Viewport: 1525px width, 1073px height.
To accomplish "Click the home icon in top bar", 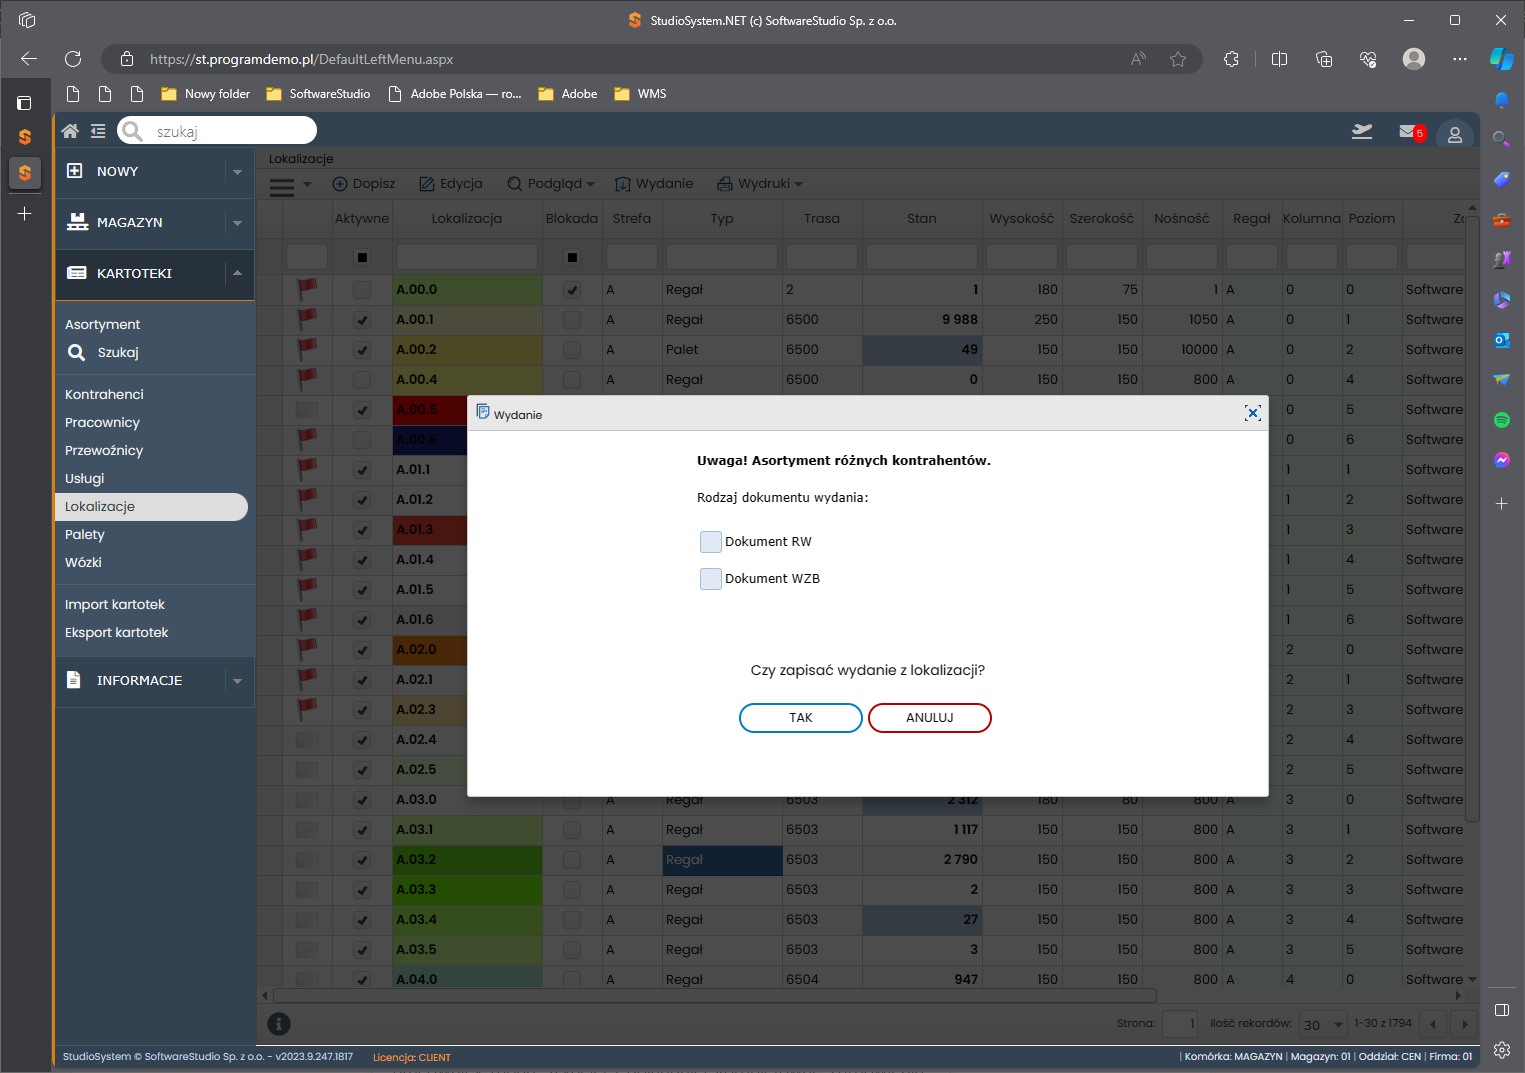I will click(x=70, y=131).
